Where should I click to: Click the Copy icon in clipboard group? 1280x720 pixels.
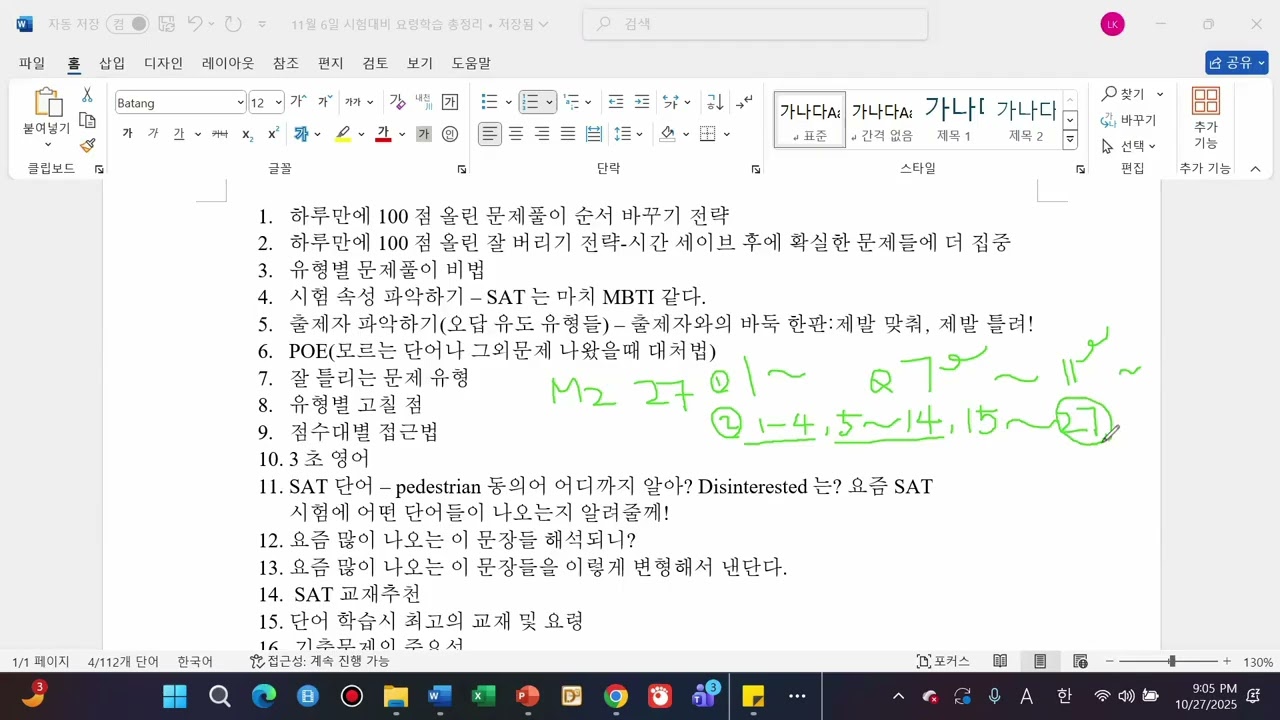click(x=87, y=120)
